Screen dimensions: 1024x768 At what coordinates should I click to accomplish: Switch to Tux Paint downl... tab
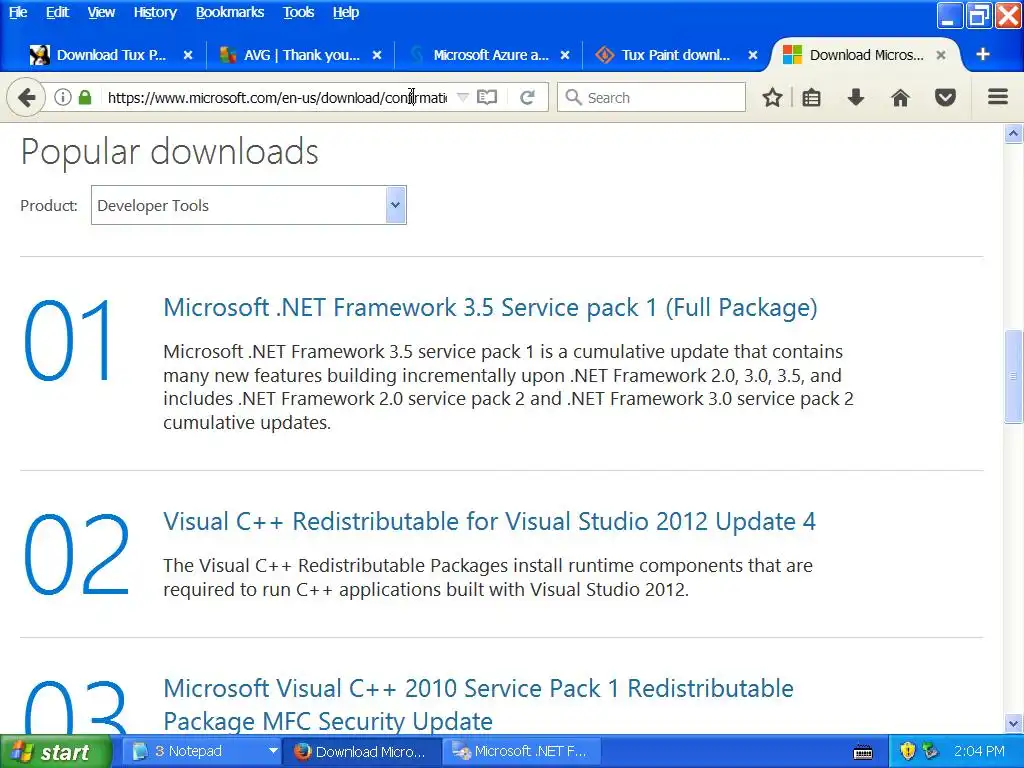[x=675, y=55]
